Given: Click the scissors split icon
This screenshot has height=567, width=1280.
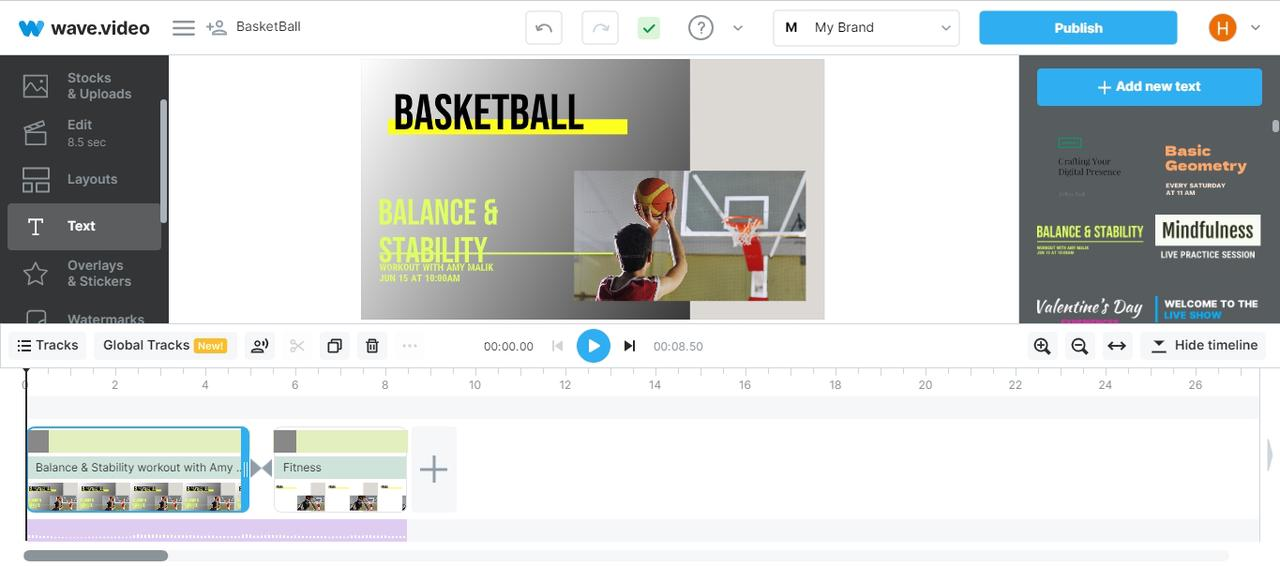Looking at the screenshot, I should point(297,346).
